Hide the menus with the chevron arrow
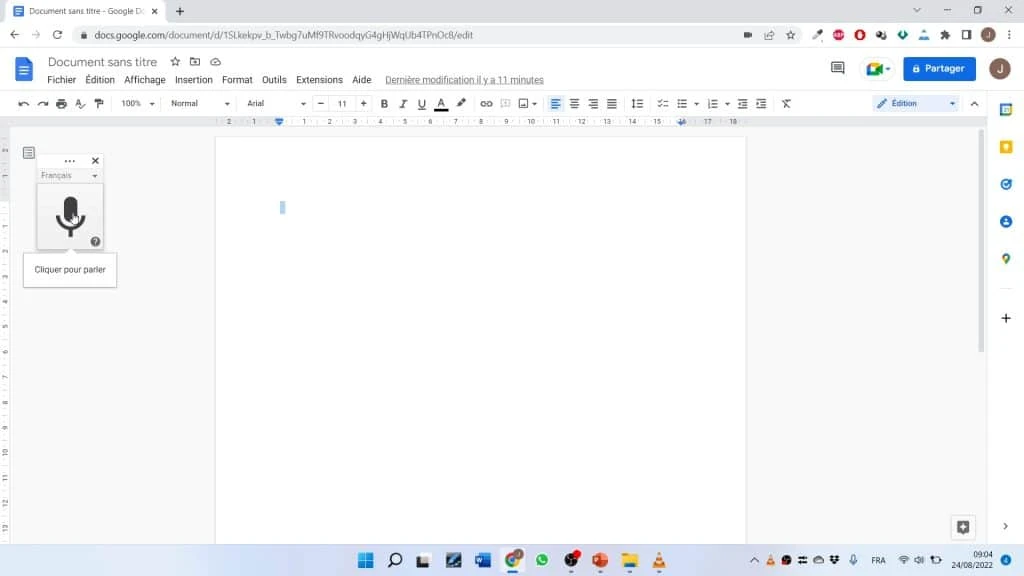Screen dimensions: 1024x576 (x=974, y=104)
